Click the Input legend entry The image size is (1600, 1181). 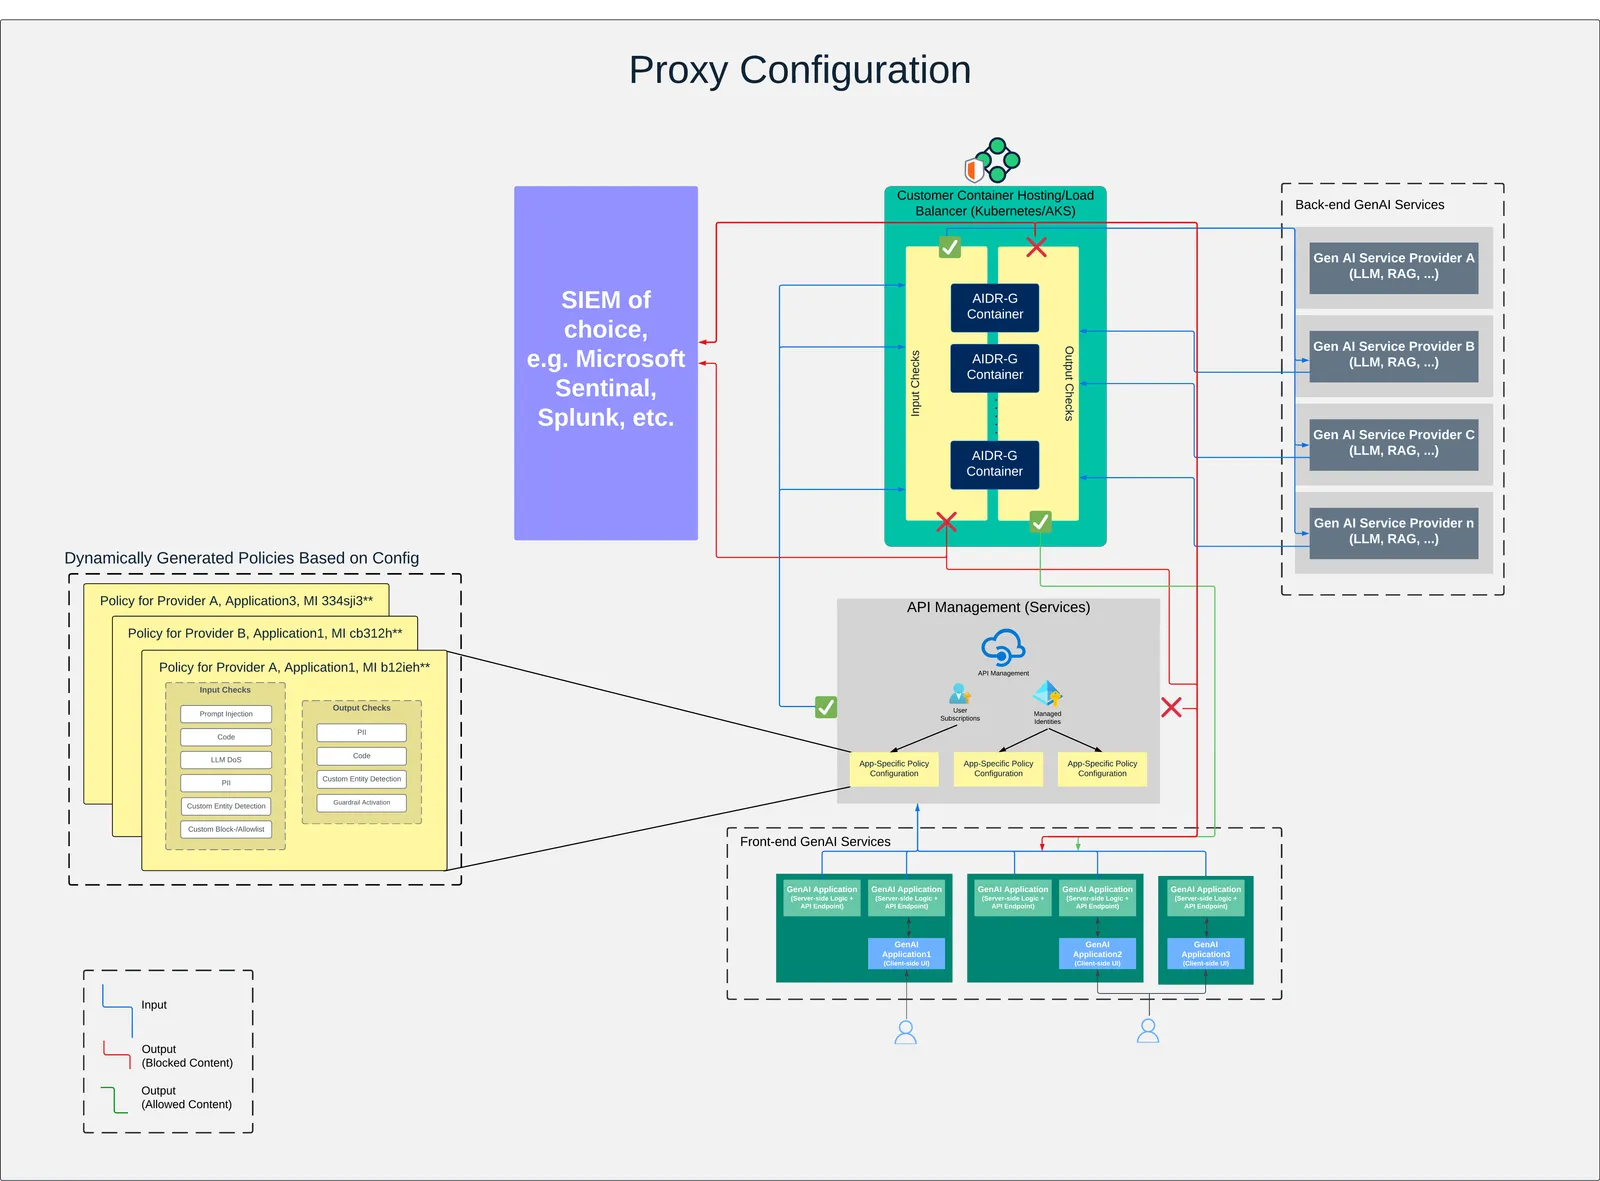[154, 1005]
